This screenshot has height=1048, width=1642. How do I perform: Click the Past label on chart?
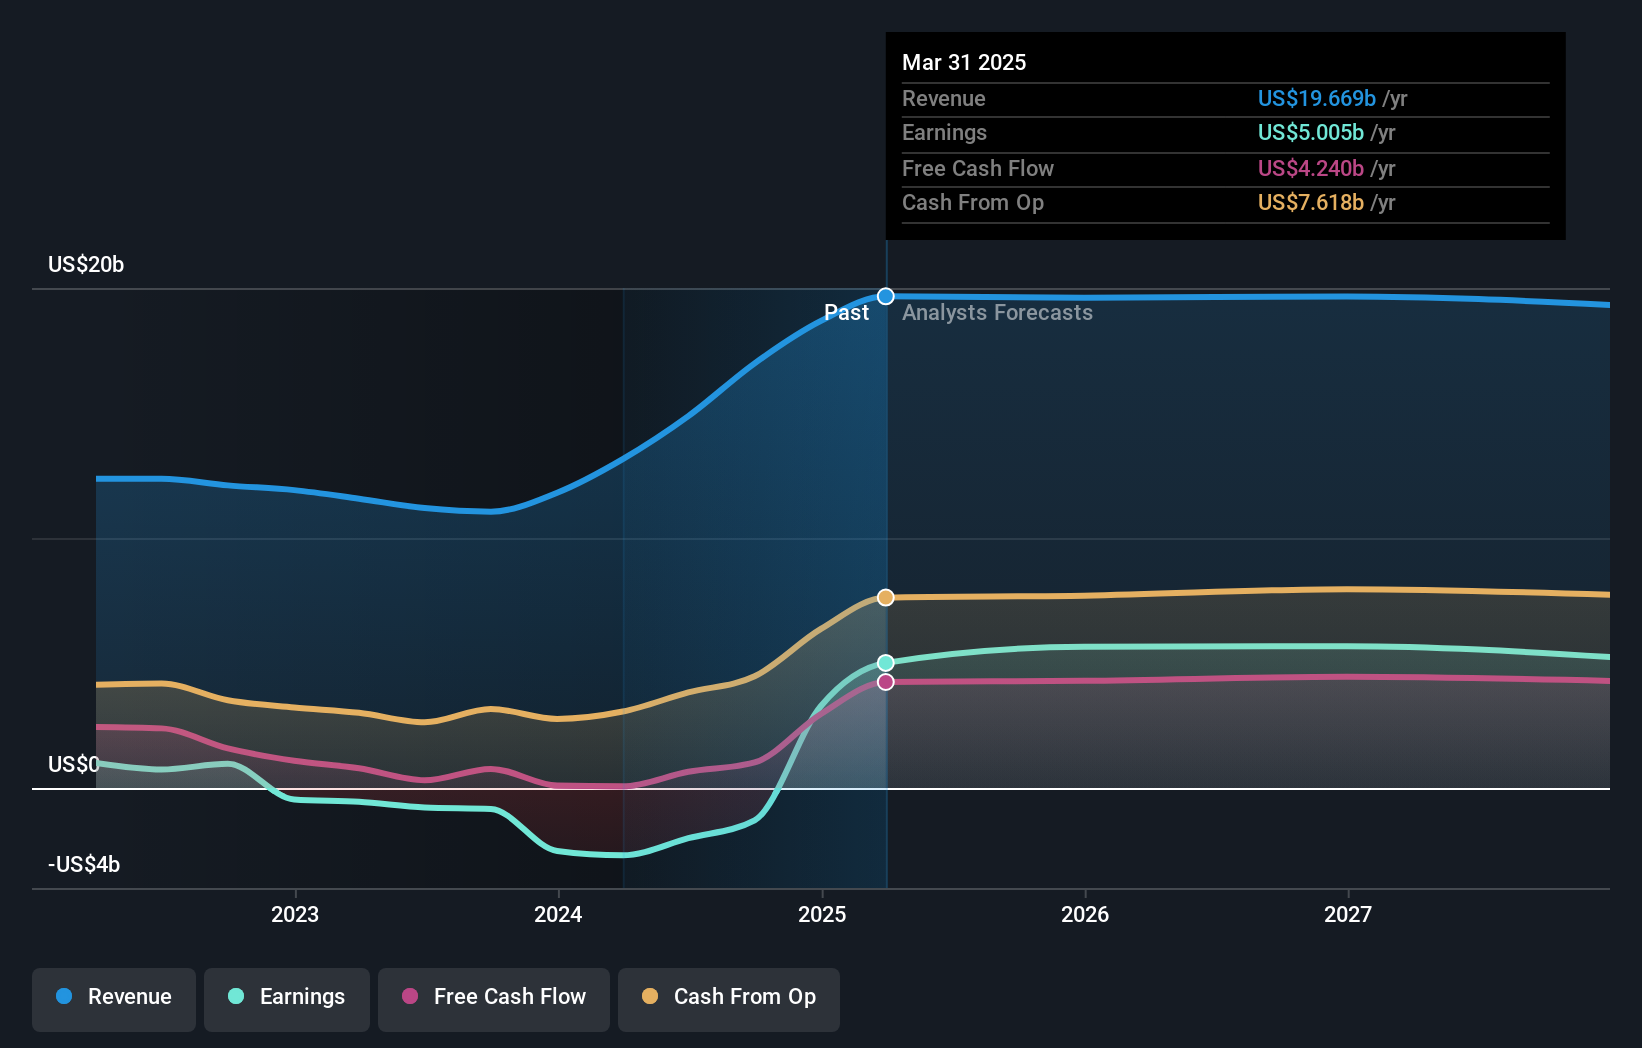(847, 312)
